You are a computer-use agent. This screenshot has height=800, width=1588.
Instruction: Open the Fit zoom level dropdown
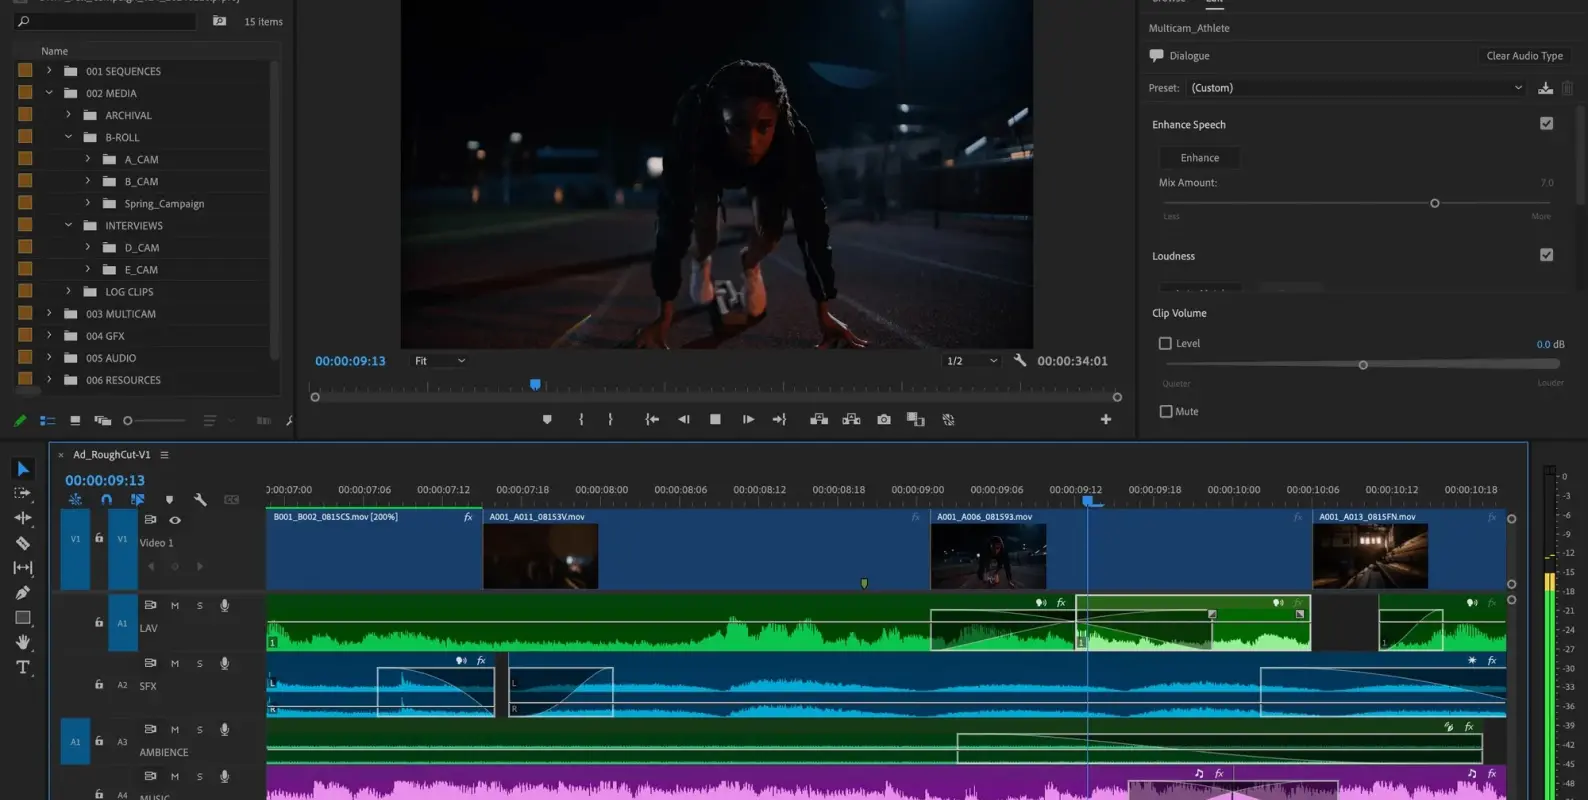coord(440,361)
